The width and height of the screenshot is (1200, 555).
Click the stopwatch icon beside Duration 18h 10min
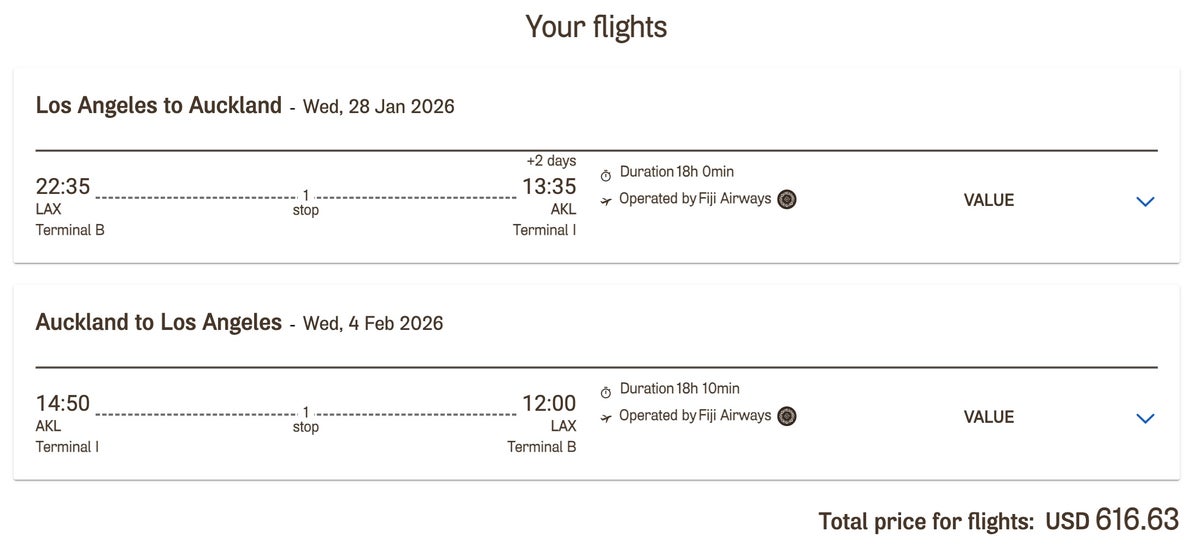(x=606, y=392)
